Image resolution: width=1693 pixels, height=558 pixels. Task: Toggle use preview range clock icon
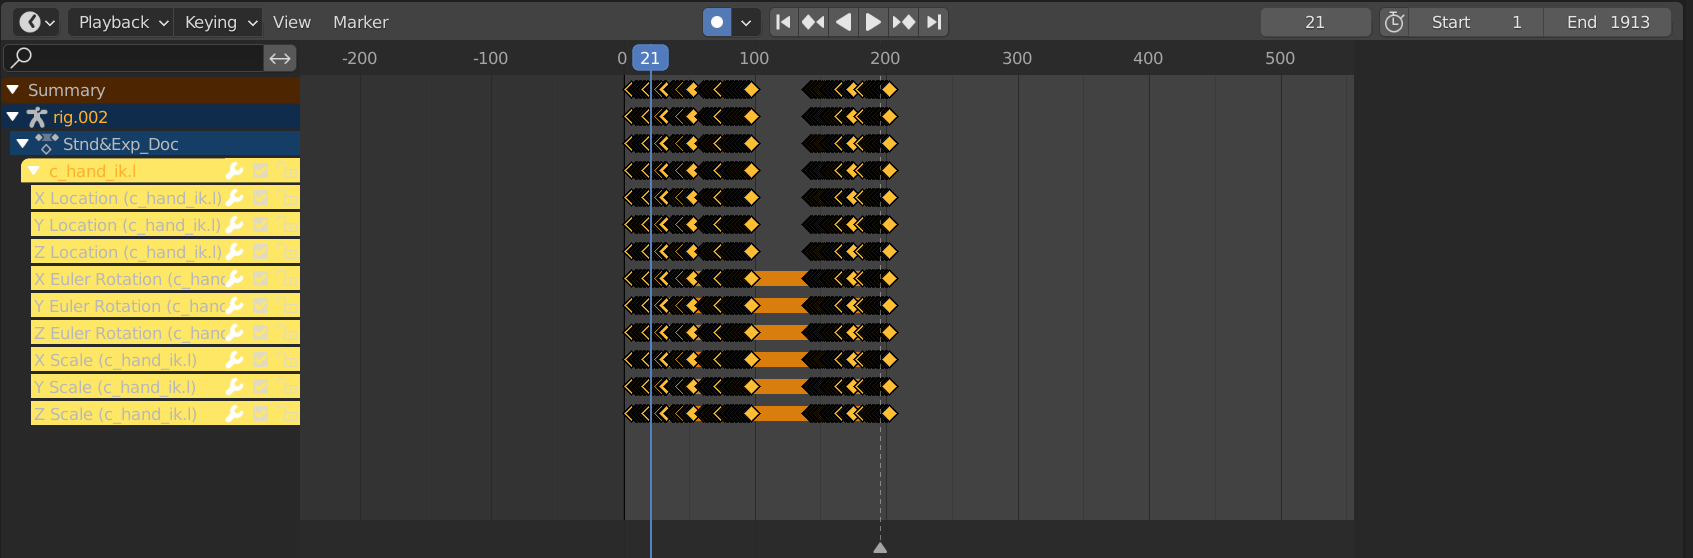click(1394, 22)
